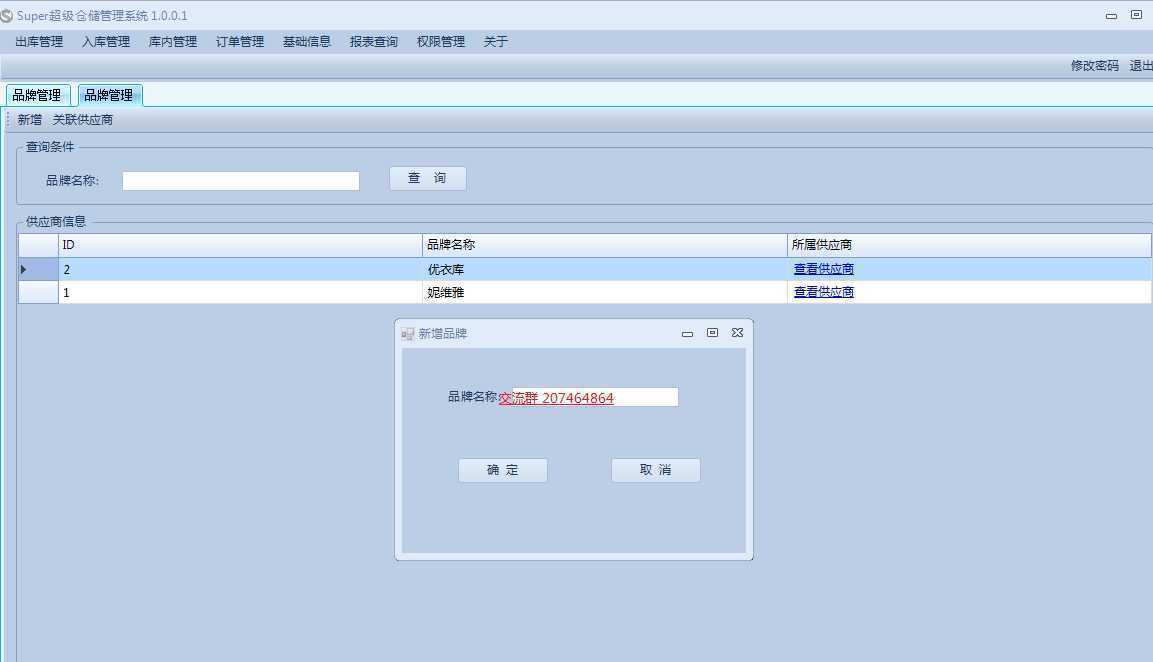Screen dimensions: 1153x662
Task: Select row header of 妮维雅 row
Action: coord(38,292)
